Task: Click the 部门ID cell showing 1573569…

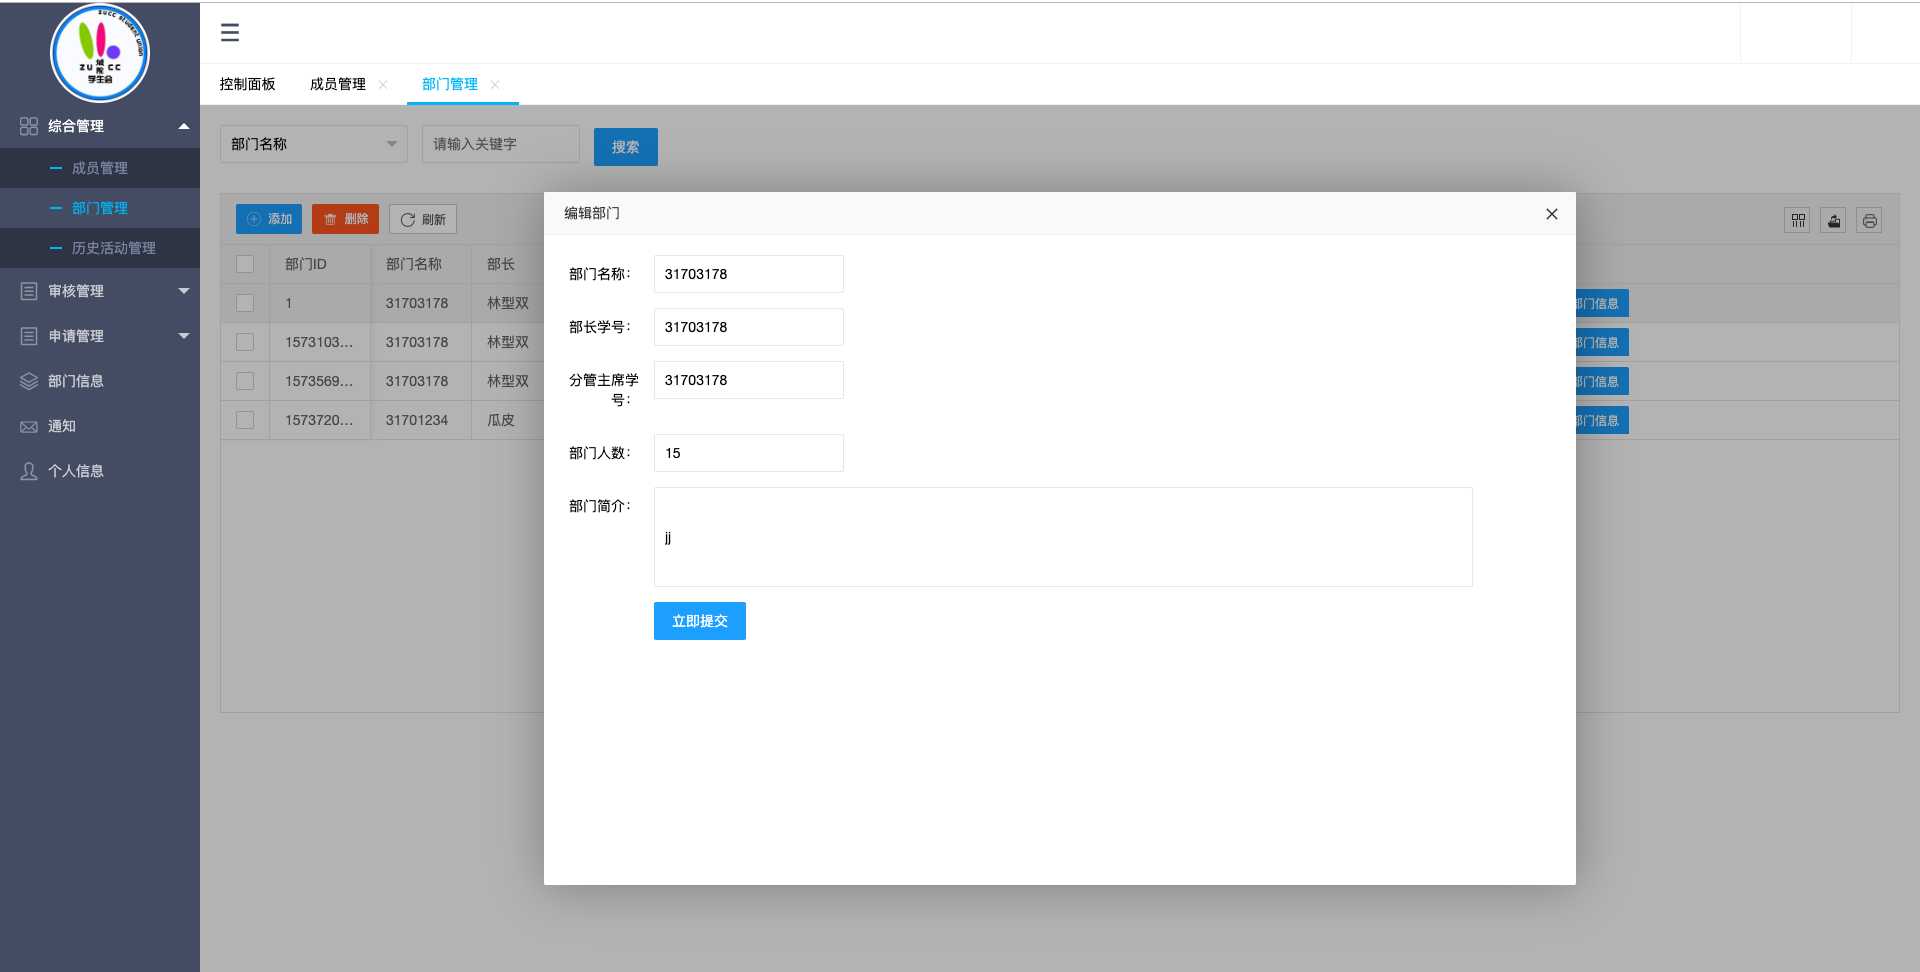Action: 319,381
